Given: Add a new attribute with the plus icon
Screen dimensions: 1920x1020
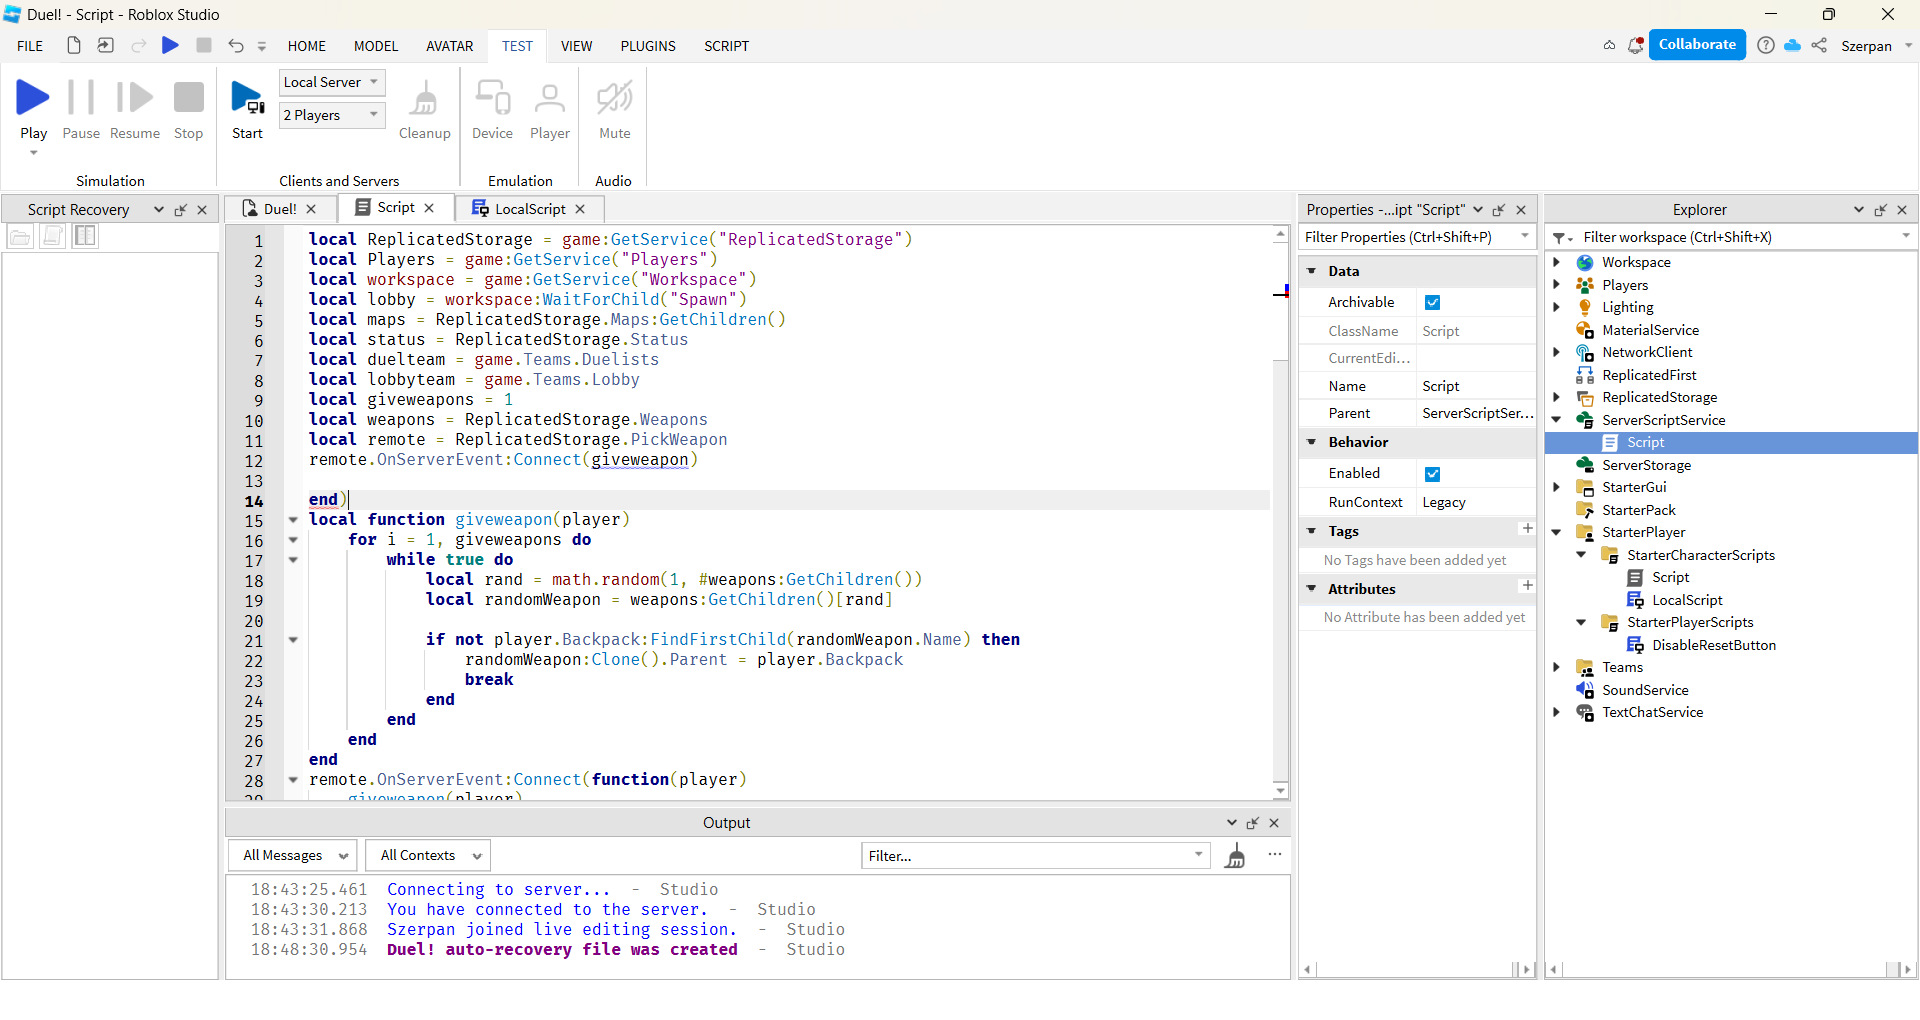Looking at the screenshot, I should click(1527, 586).
